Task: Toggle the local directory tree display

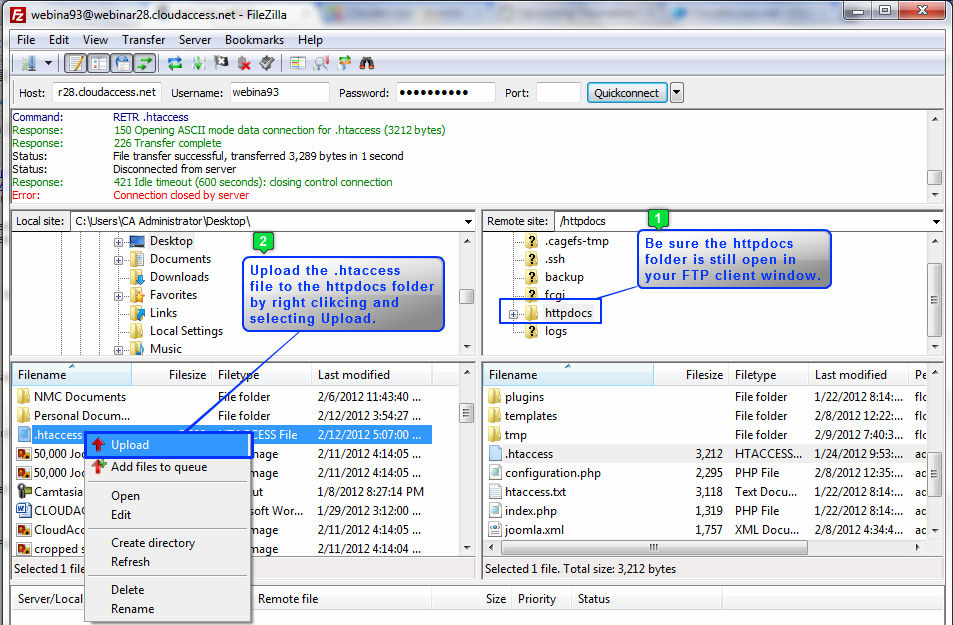Action: (x=98, y=63)
